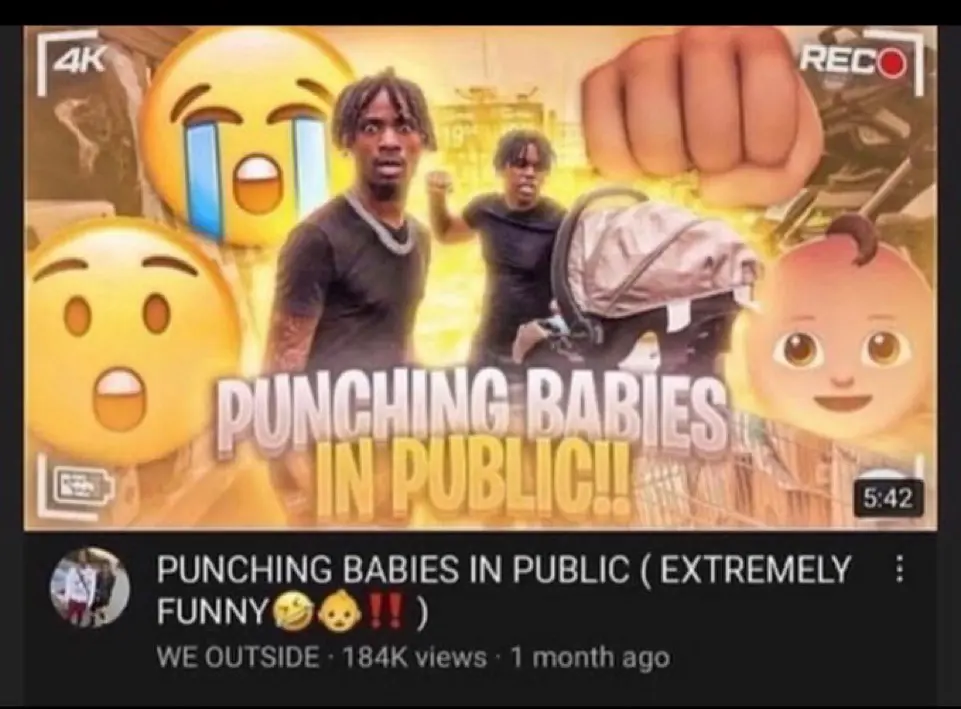
Task: Open the PUNCHING BABIES IN PUBLIC title link
Action: coord(504,590)
